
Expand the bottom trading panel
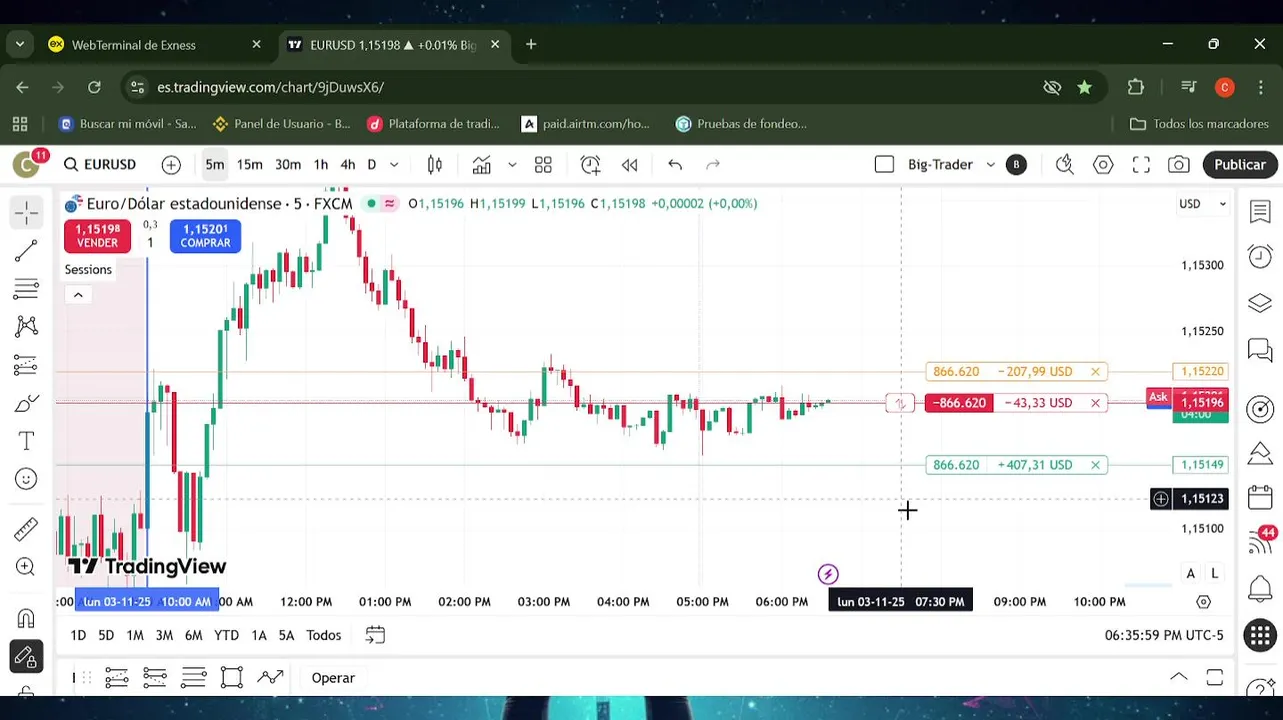(1179, 678)
